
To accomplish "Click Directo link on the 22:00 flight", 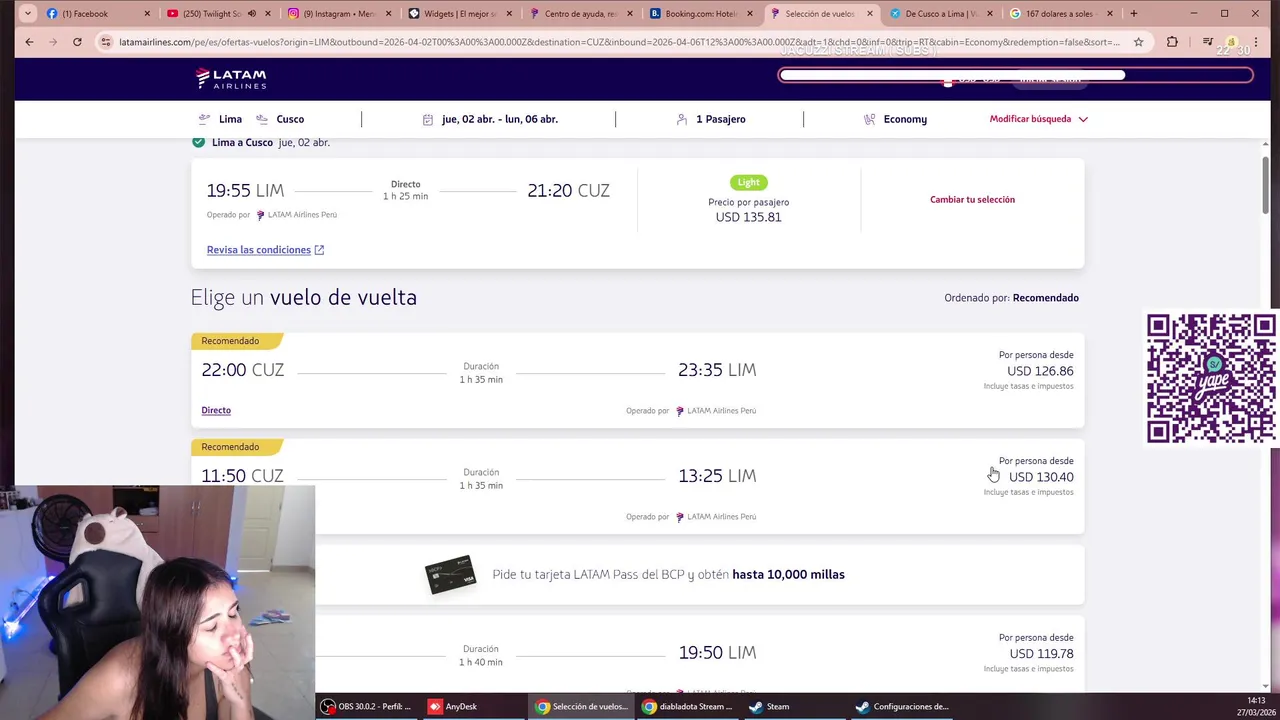I will tap(216, 410).
